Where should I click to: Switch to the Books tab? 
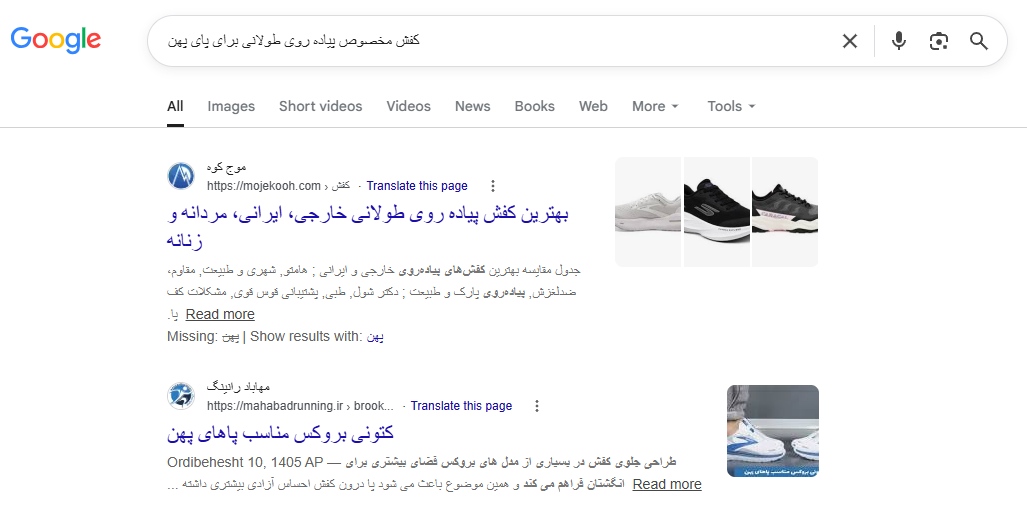click(534, 106)
